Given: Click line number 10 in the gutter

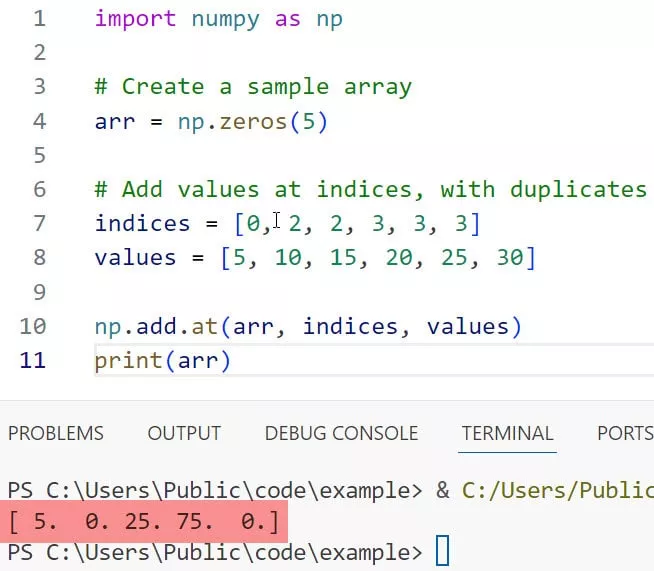Looking at the screenshot, I should click(32, 326).
